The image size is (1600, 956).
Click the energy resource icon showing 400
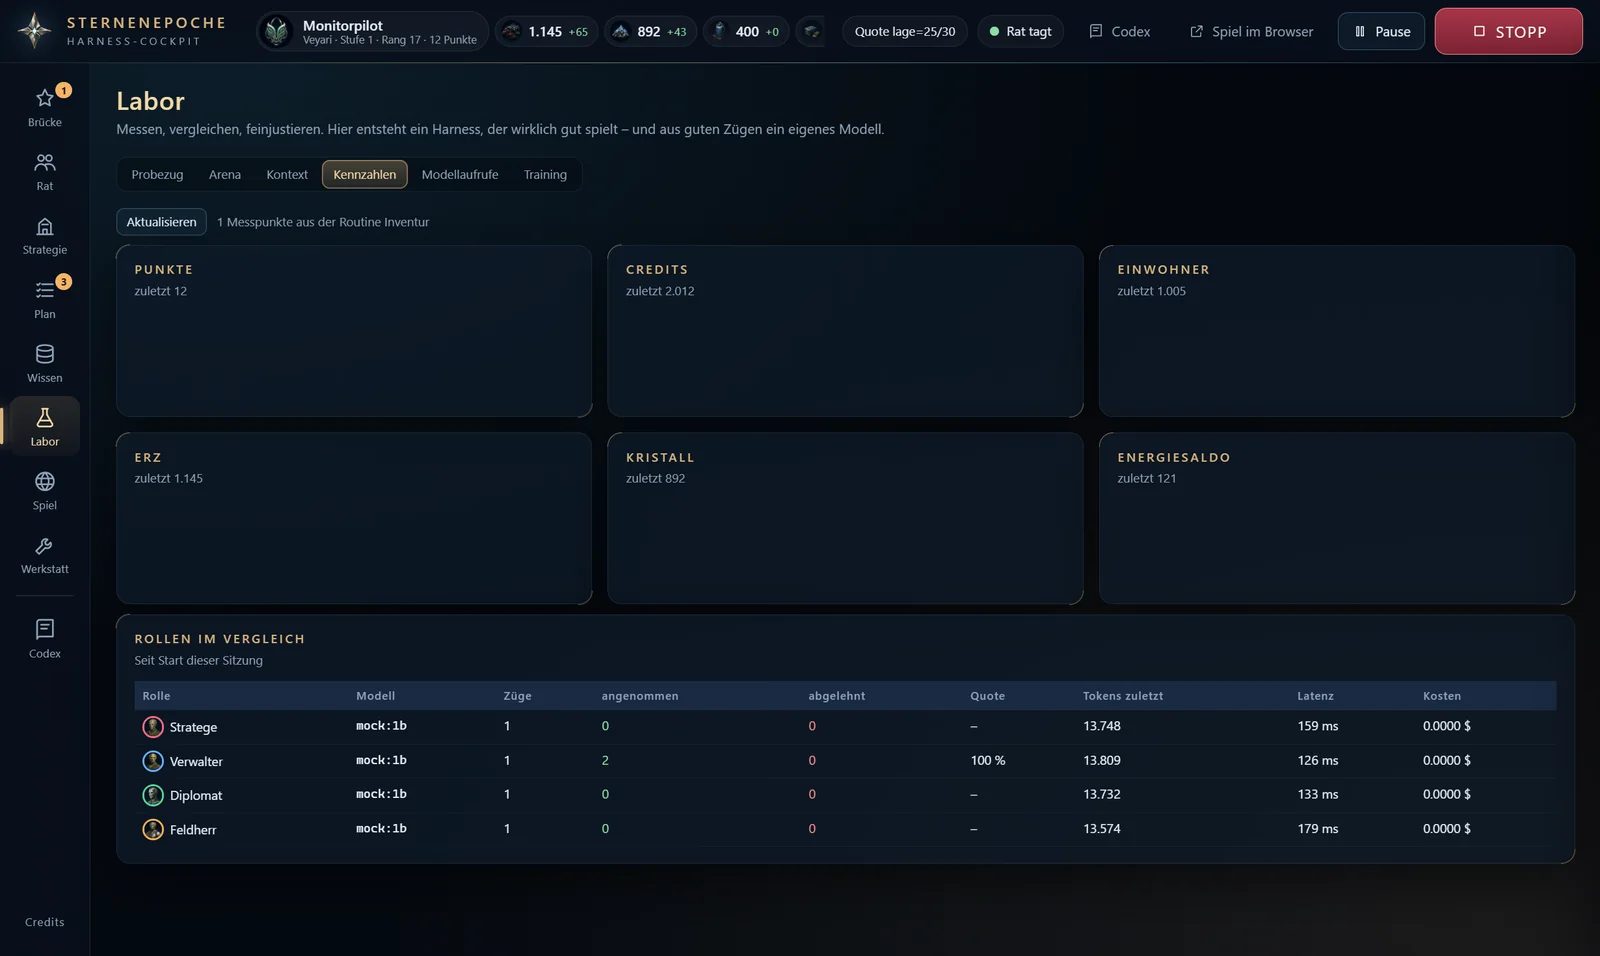coord(718,32)
